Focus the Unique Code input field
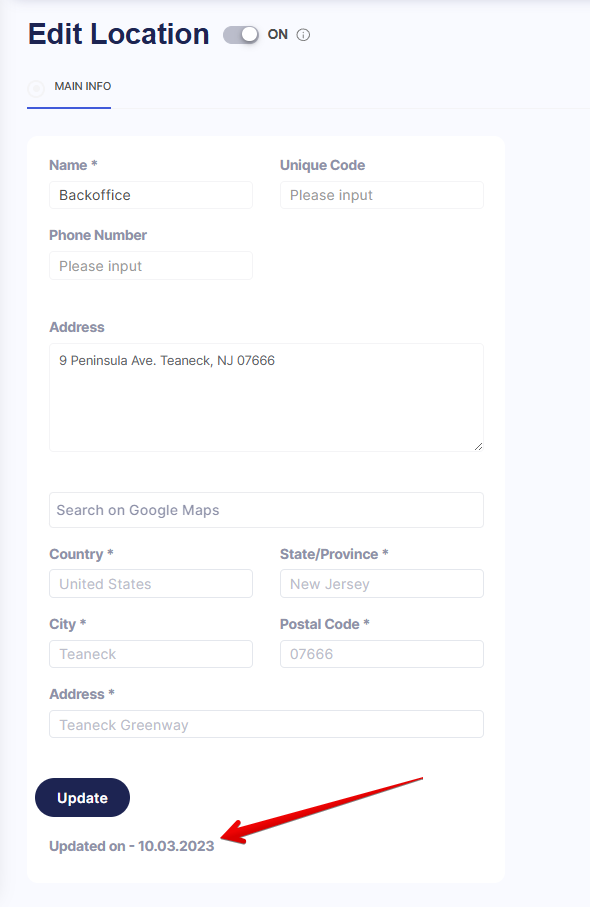Image resolution: width=590 pixels, height=907 pixels. (x=382, y=195)
